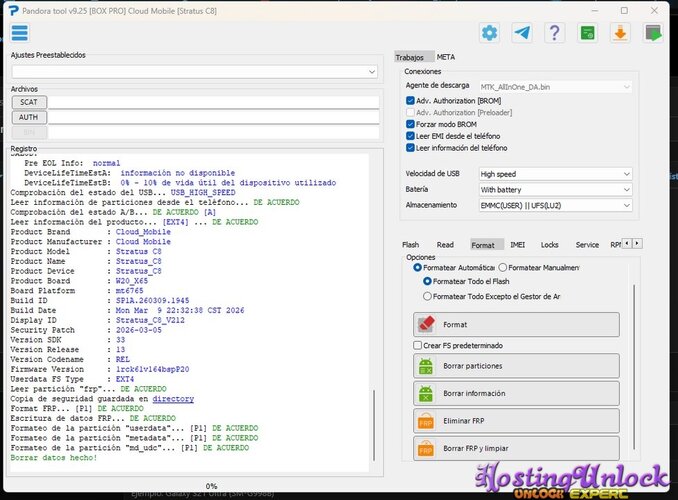Image resolution: width=678 pixels, height=500 pixels.
Task: Toggle Adv. Authorization [BROM] checkbox
Action: [x=410, y=101]
